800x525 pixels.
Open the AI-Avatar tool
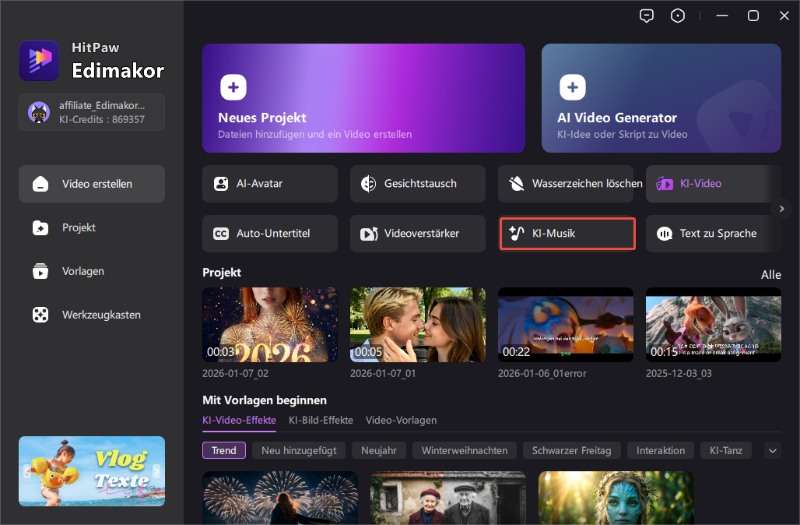coord(269,184)
